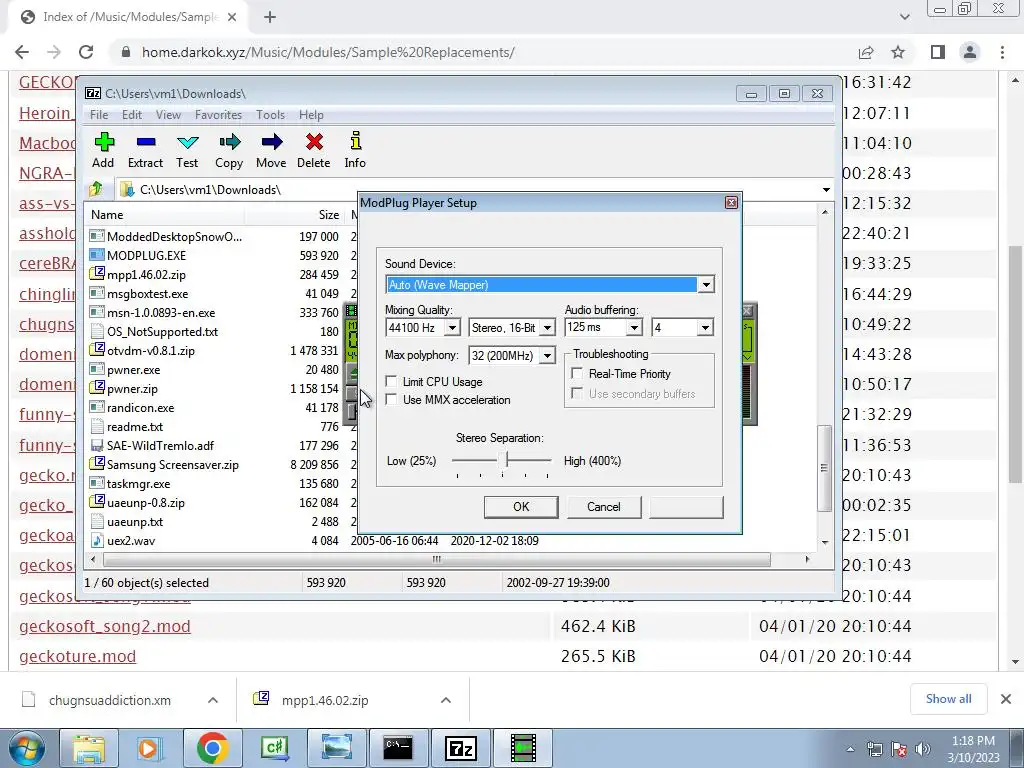Select Samsung Screensaver.zip in file list

tap(172, 465)
